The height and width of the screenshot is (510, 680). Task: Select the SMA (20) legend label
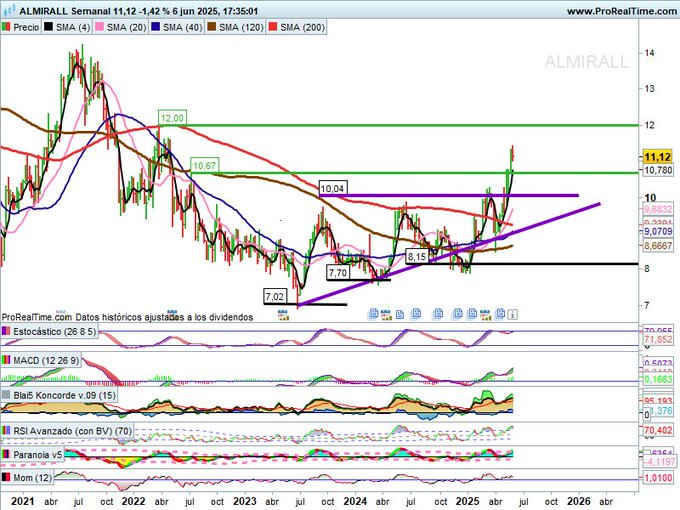click(126, 27)
